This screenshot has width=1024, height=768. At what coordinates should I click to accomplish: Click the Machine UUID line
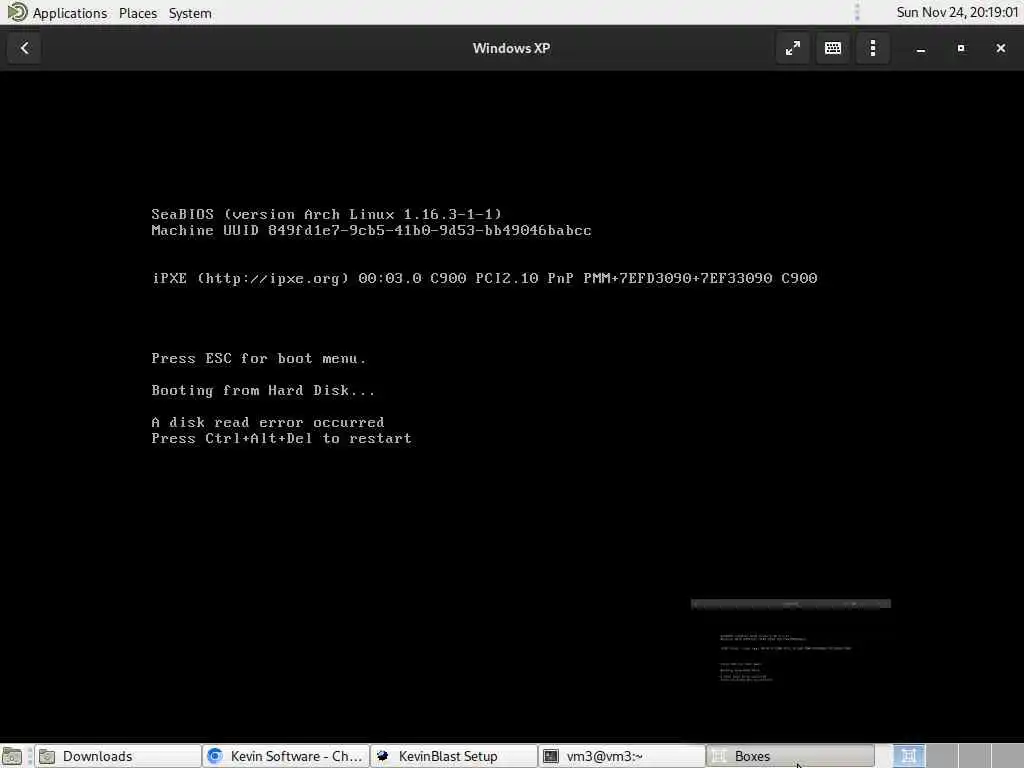click(x=372, y=231)
